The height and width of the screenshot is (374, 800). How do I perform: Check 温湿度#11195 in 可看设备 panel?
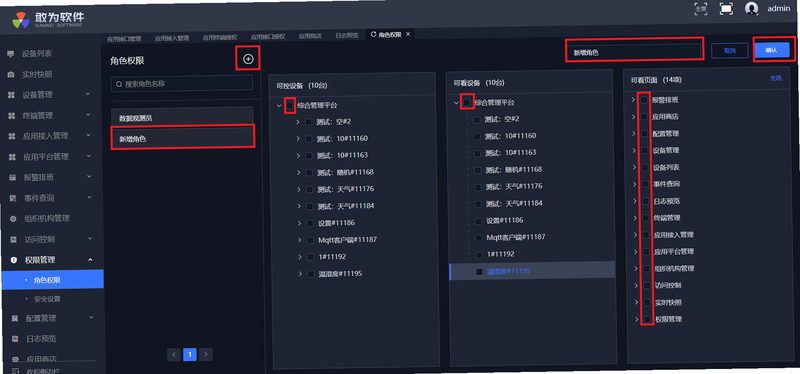tap(479, 271)
